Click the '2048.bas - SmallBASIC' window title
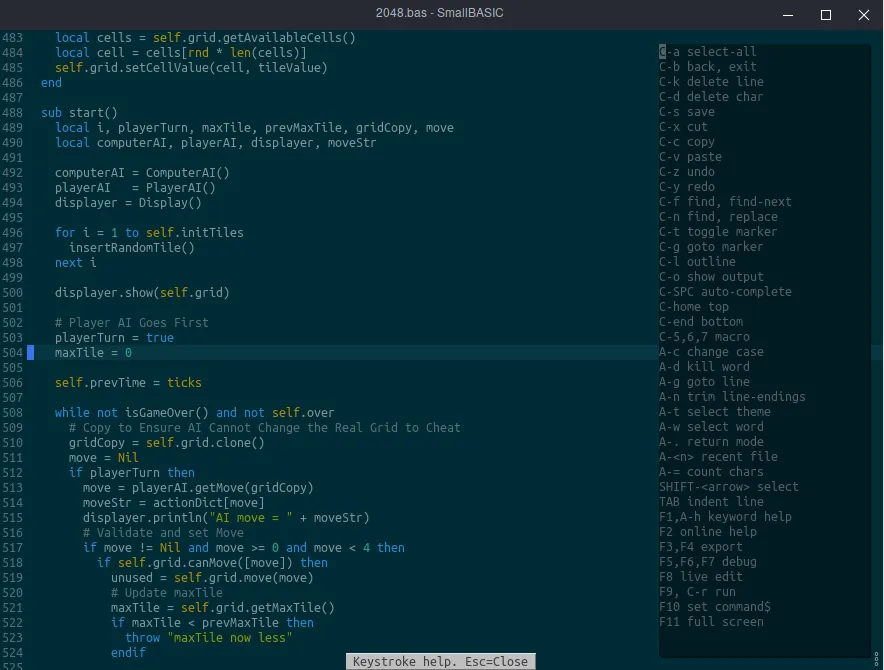The image size is (884, 670). [440, 13]
